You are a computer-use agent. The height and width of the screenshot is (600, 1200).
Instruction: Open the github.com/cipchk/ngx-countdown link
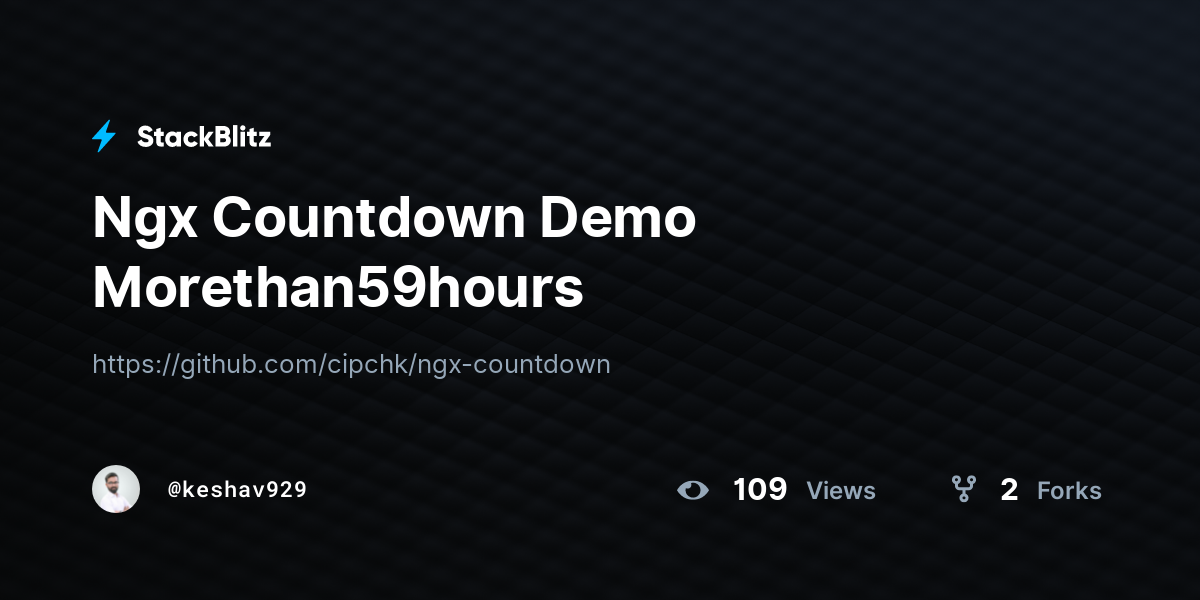tap(351, 364)
